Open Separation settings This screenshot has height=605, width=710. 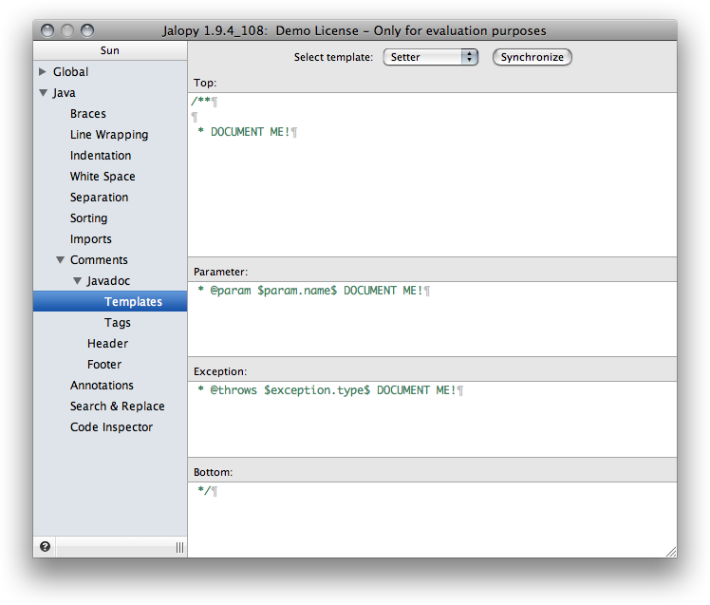coord(99,197)
